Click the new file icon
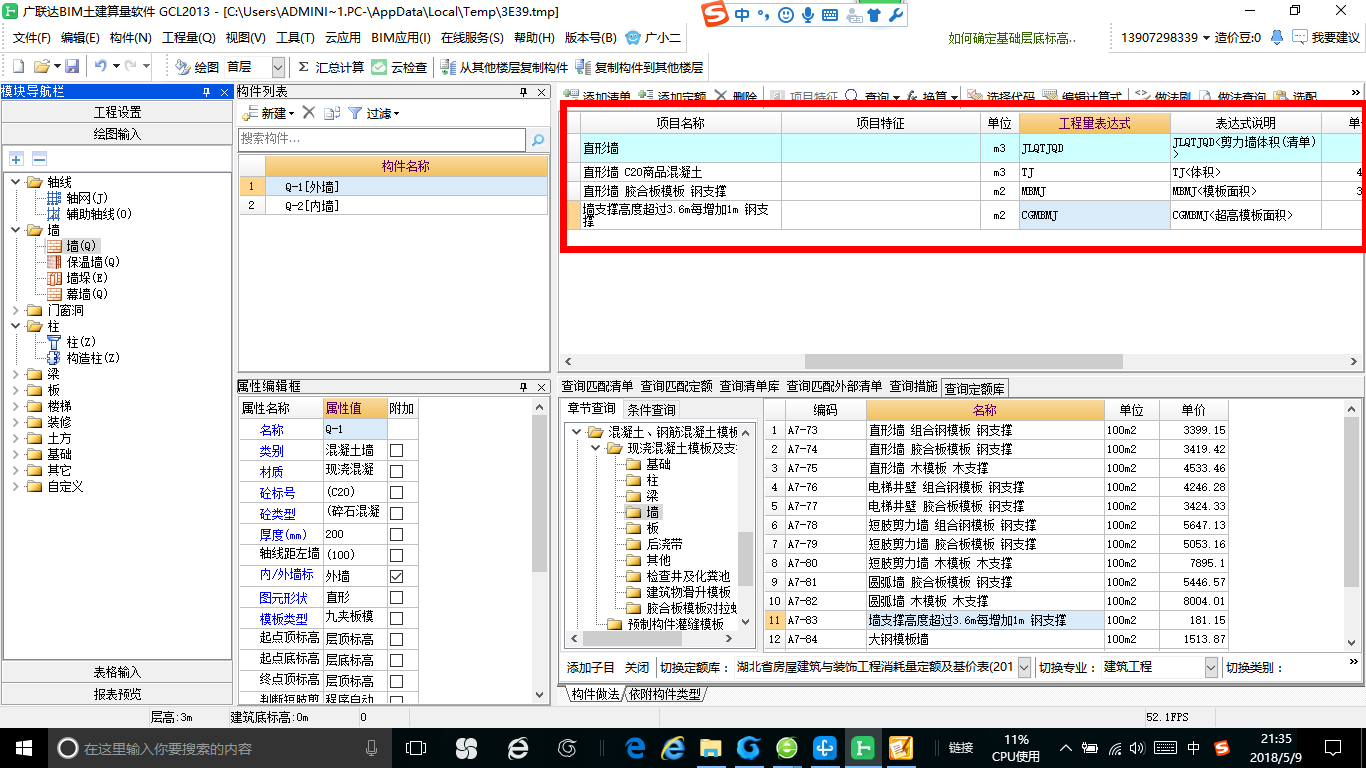 coord(18,67)
